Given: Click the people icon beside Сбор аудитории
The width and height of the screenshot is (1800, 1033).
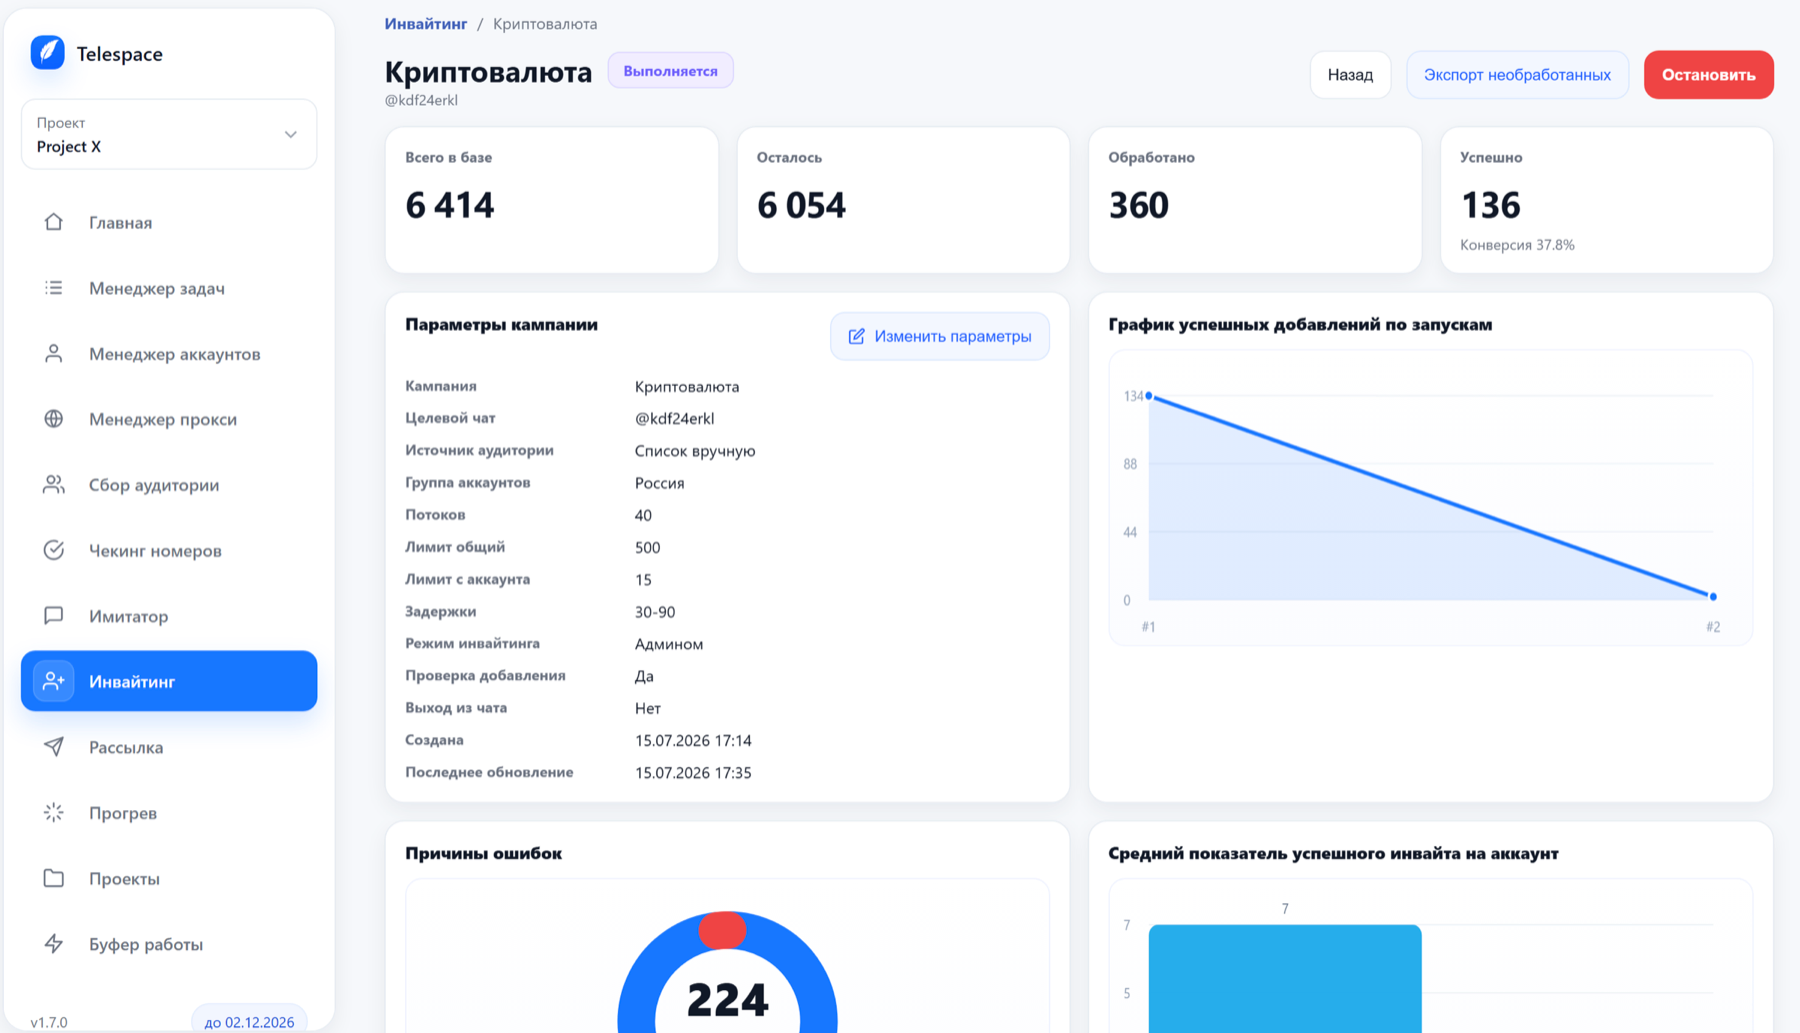Looking at the screenshot, I should (54, 485).
